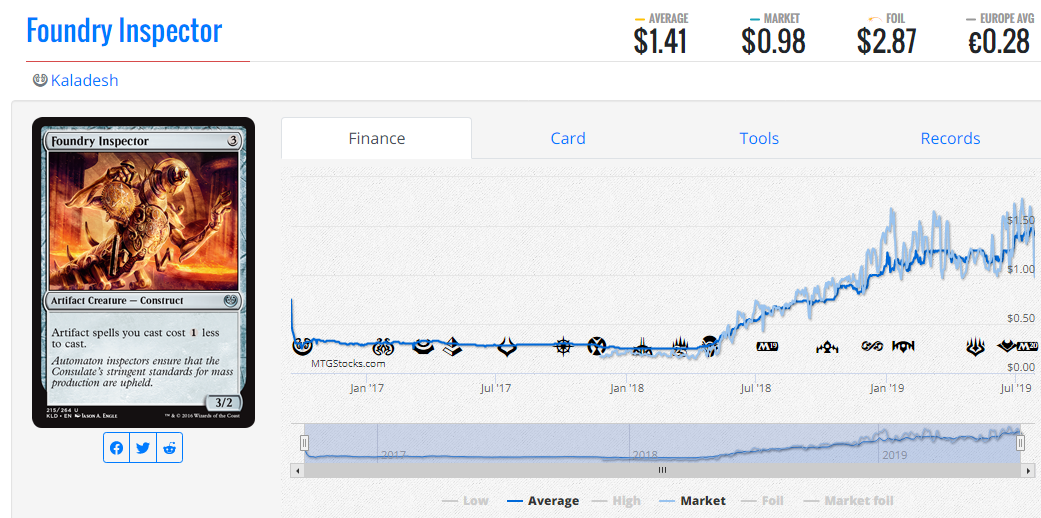This screenshot has width=1041, height=518.
Task: Toggle the High series in the legend
Action: (617, 501)
